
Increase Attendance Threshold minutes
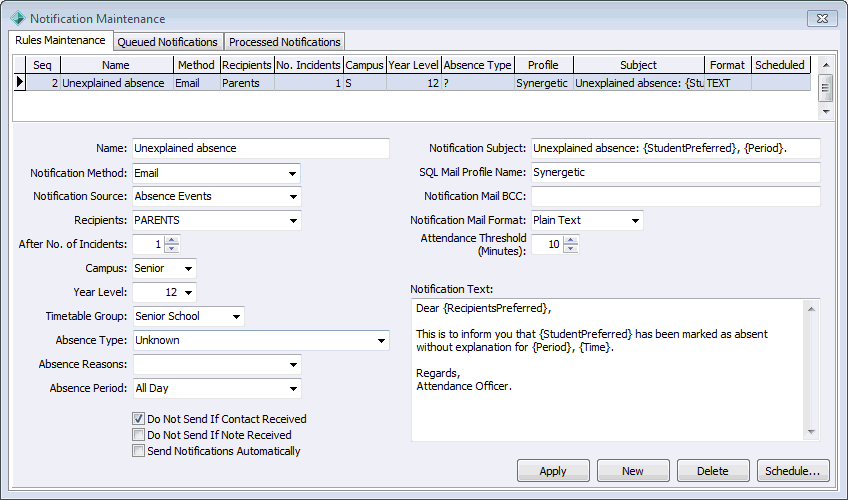click(571, 240)
